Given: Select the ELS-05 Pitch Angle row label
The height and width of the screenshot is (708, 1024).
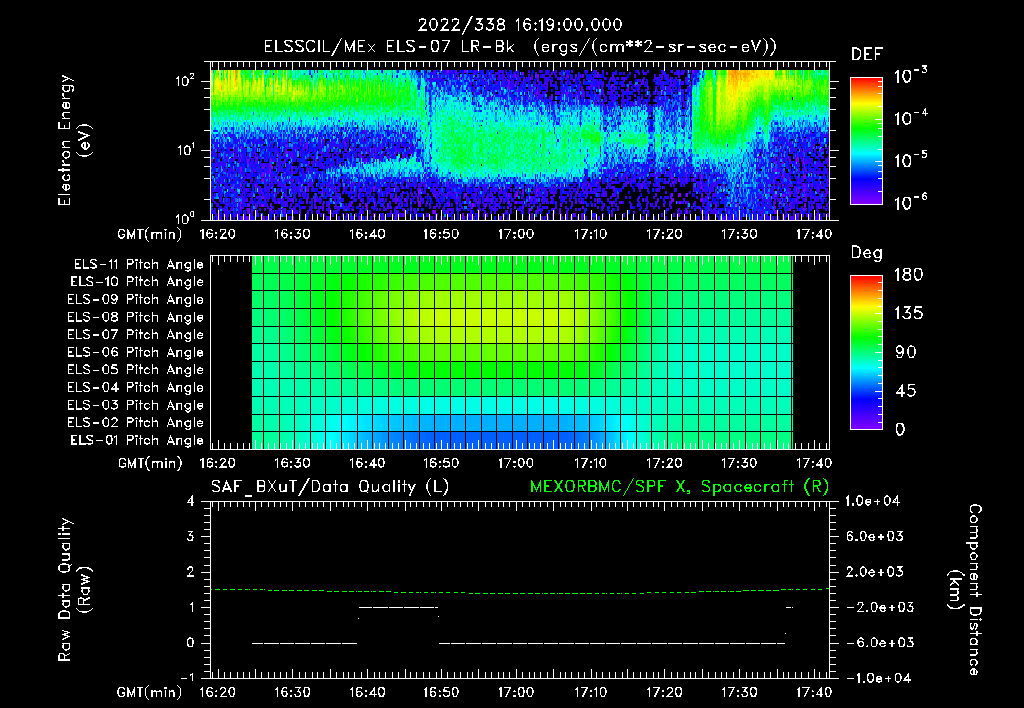Looking at the screenshot, I should point(136,370).
